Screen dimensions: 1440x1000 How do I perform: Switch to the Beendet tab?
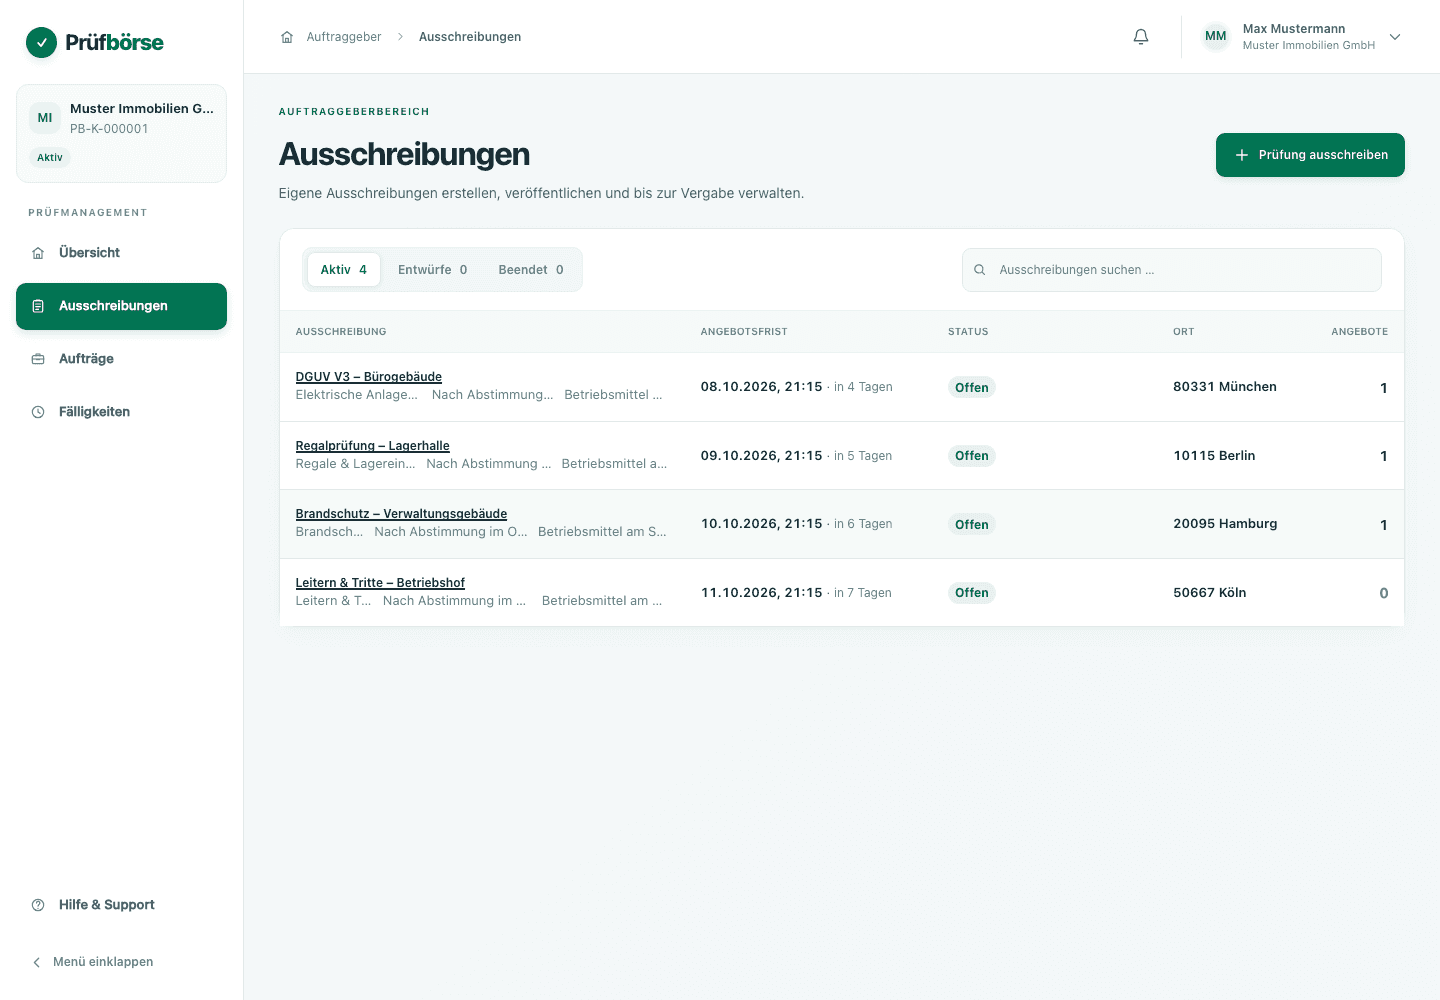click(x=531, y=270)
